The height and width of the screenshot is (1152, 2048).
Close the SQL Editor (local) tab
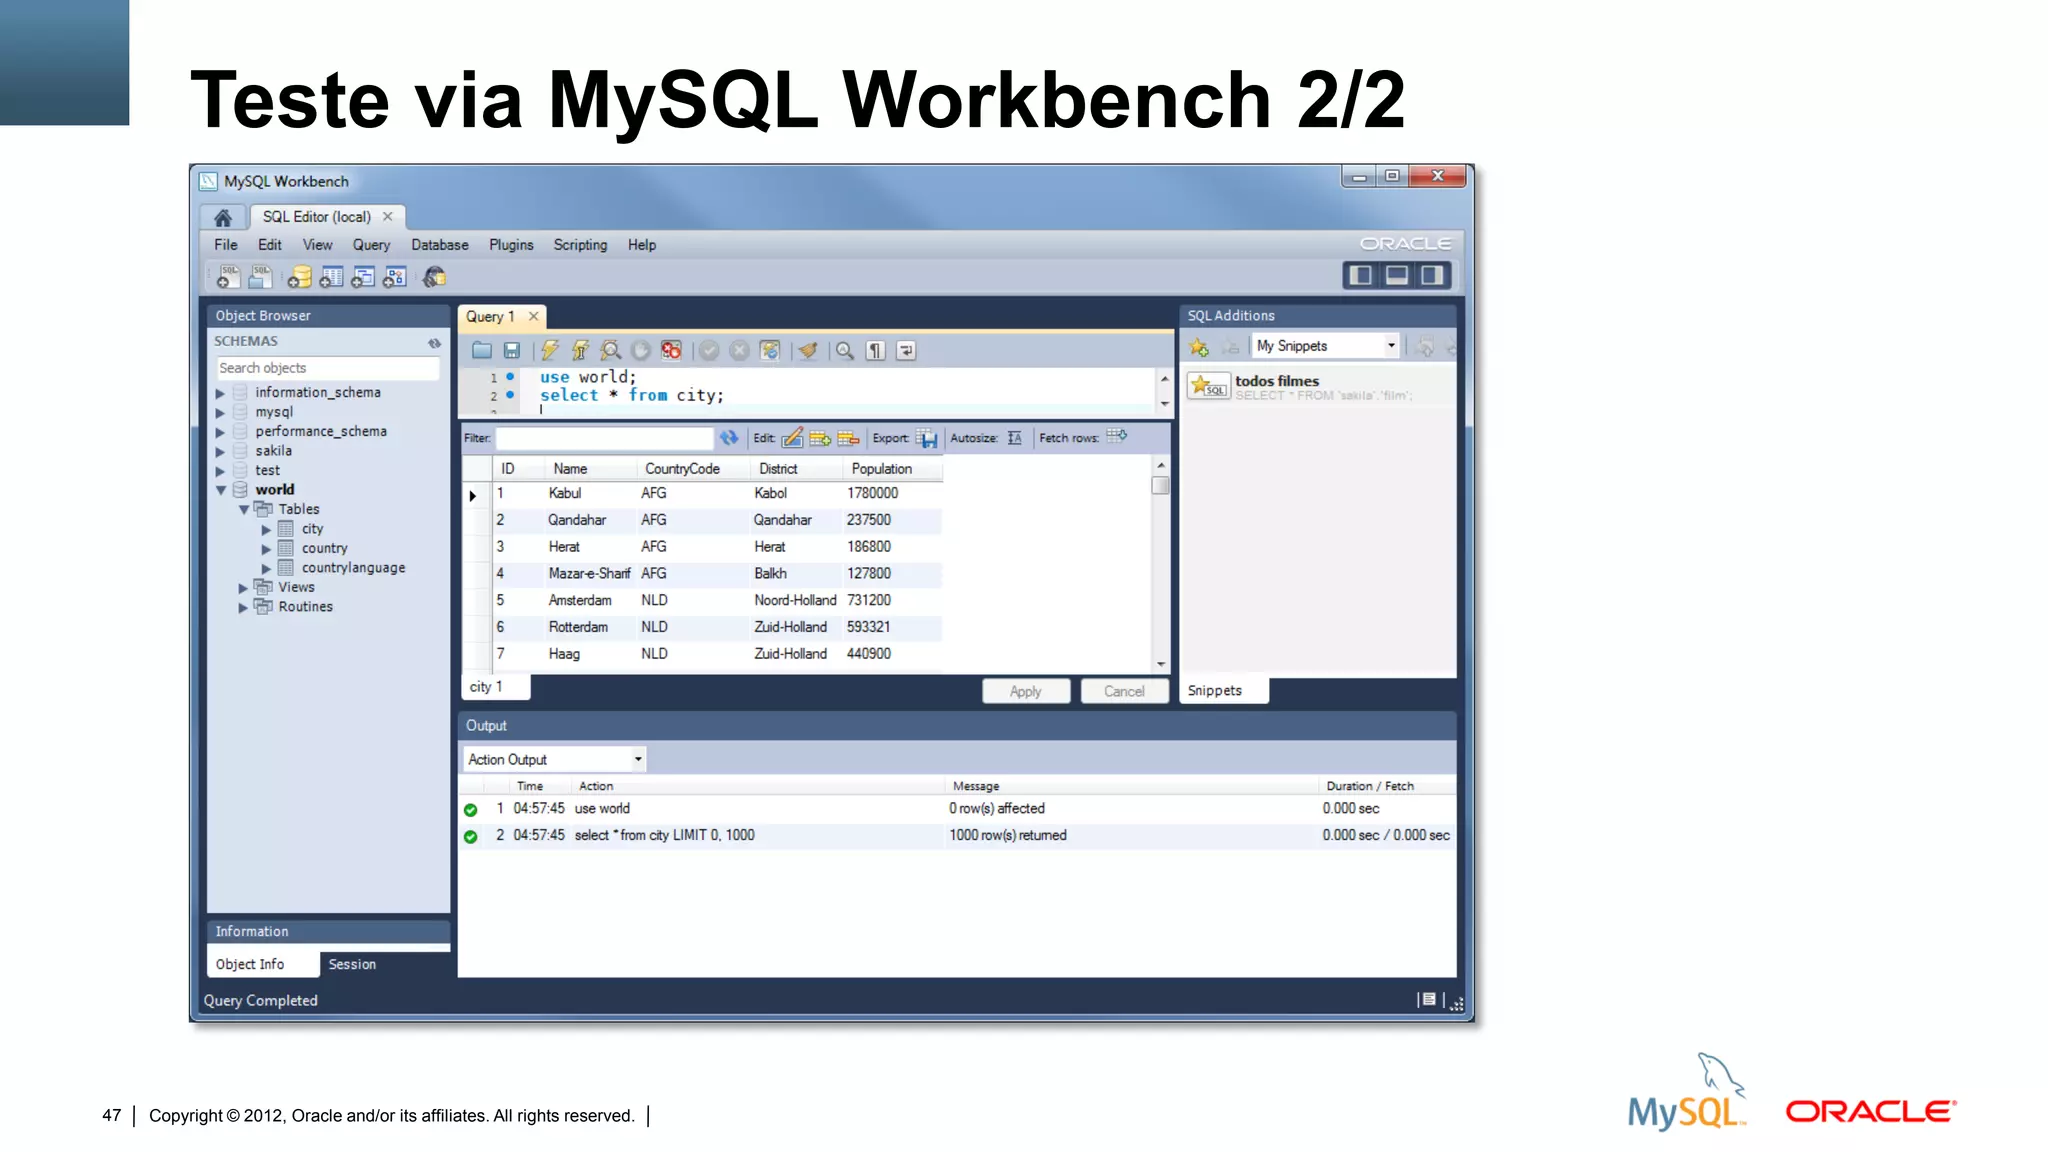[x=388, y=217]
